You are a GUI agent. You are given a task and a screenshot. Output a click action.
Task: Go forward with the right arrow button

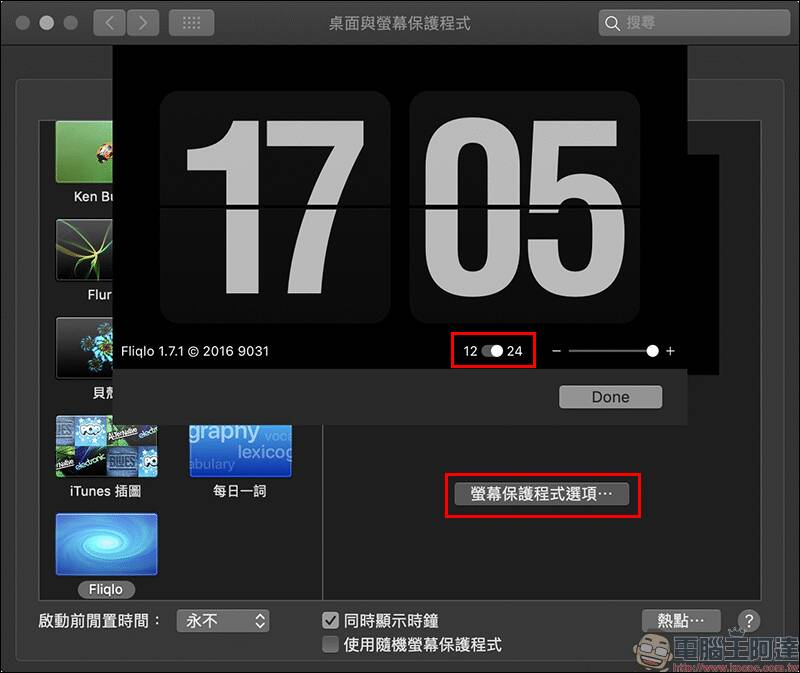[143, 23]
